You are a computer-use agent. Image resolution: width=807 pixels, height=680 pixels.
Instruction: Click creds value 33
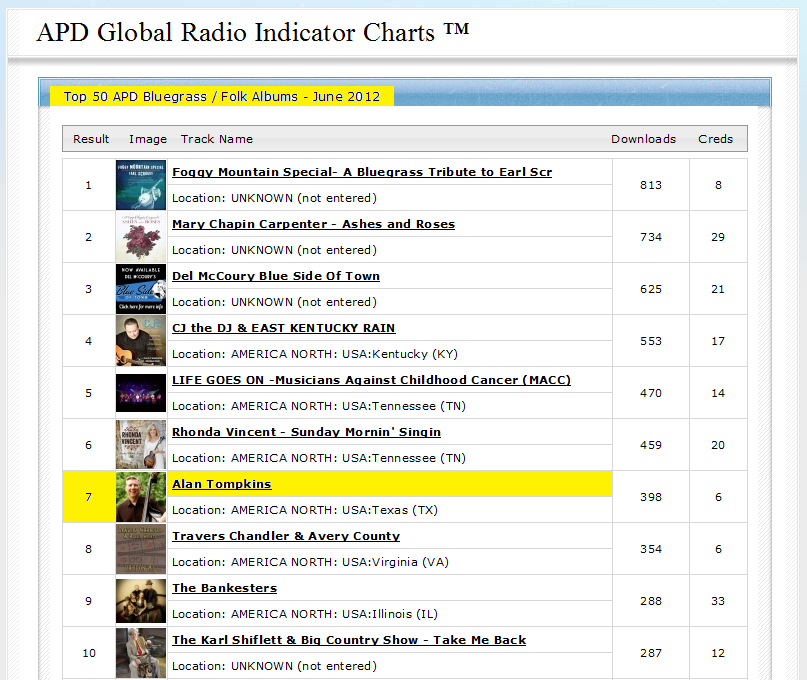click(718, 601)
